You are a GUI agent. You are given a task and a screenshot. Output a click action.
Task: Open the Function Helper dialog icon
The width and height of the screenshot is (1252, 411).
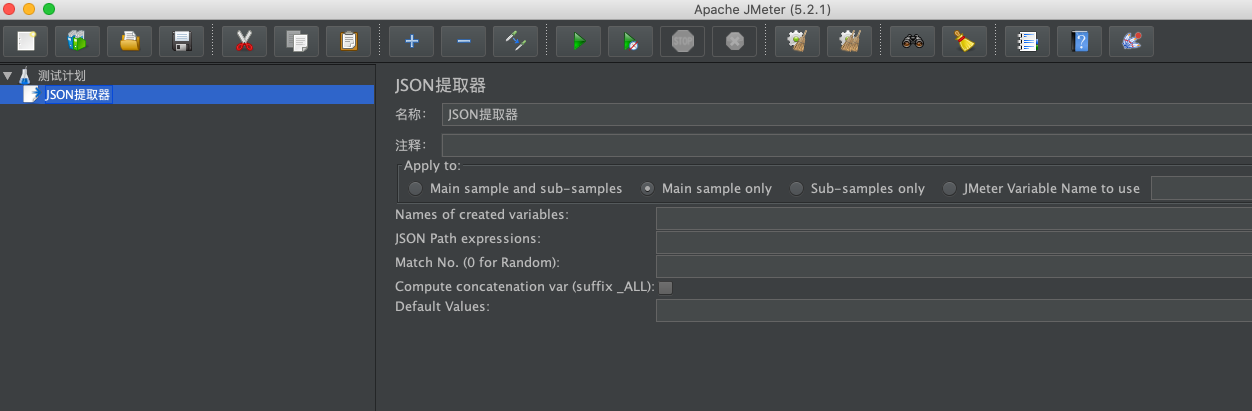(x=1027, y=41)
